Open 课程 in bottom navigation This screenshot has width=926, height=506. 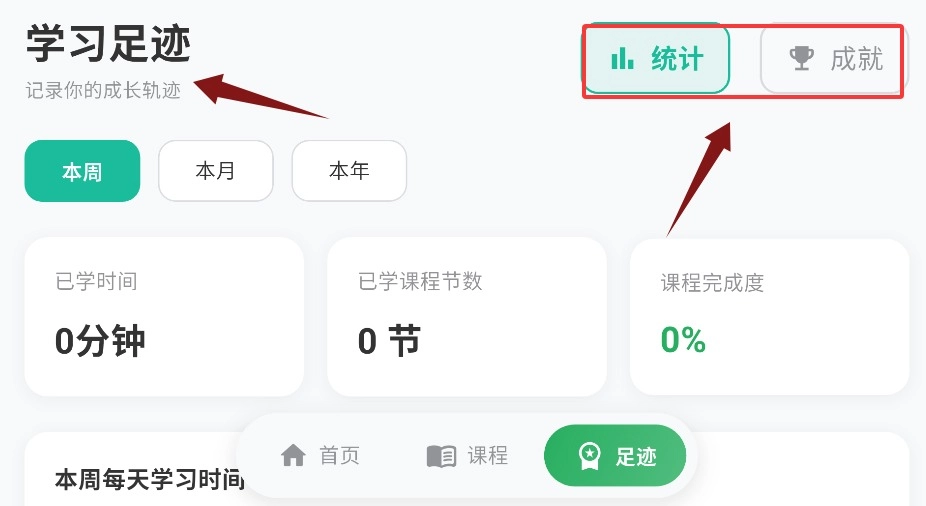pyautogui.click(x=467, y=456)
